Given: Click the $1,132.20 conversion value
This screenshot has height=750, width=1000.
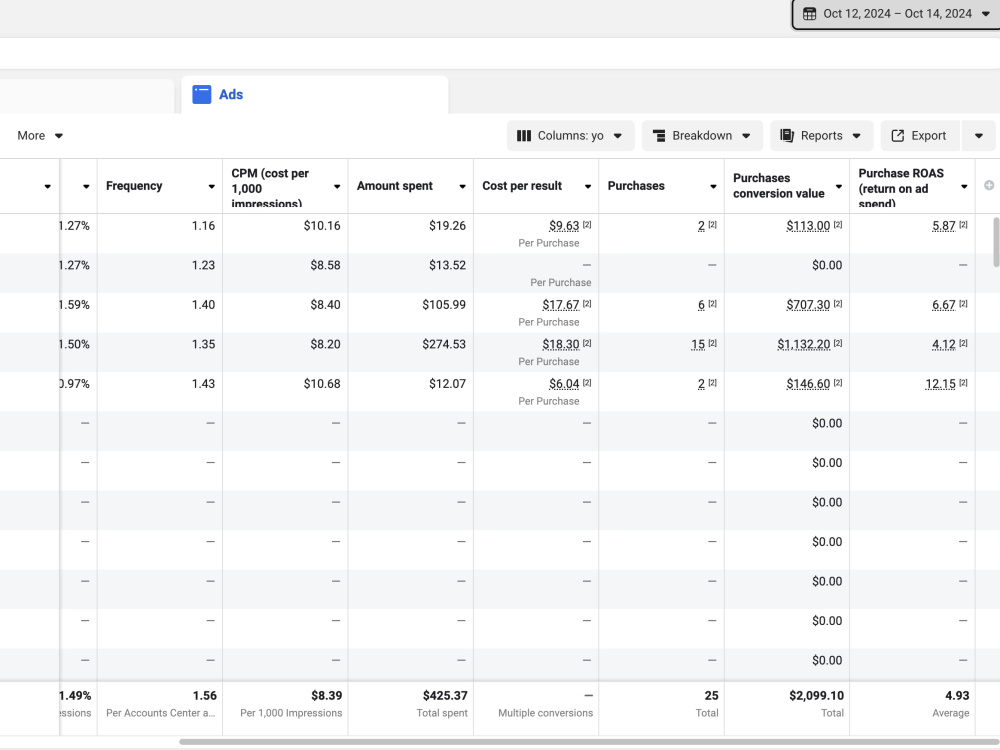Looking at the screenshot, I should 804,344.
